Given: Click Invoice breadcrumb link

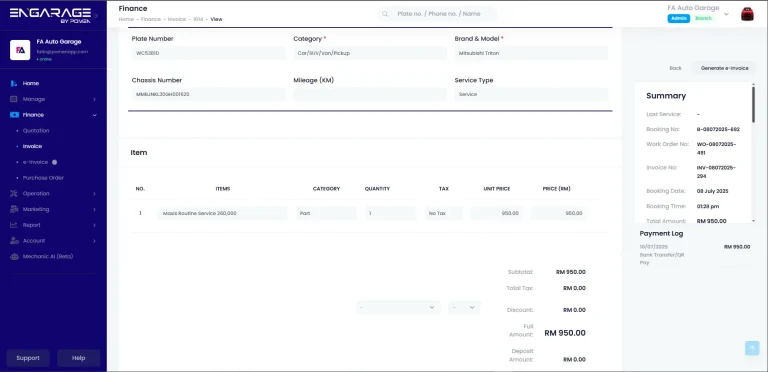Looking at the screenshot, I should pos(177,19).
